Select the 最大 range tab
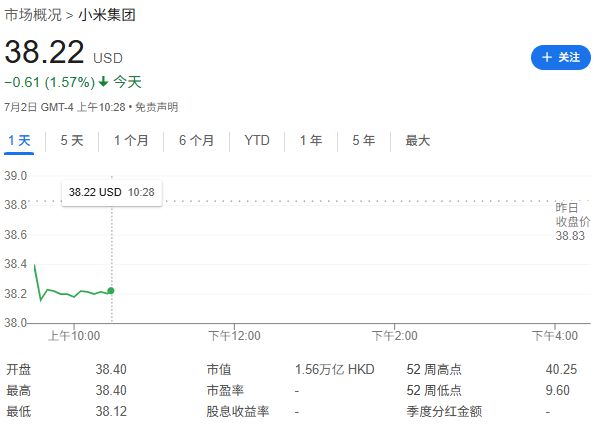This screenshot has width=600, height=426. [x=417, y=140]
